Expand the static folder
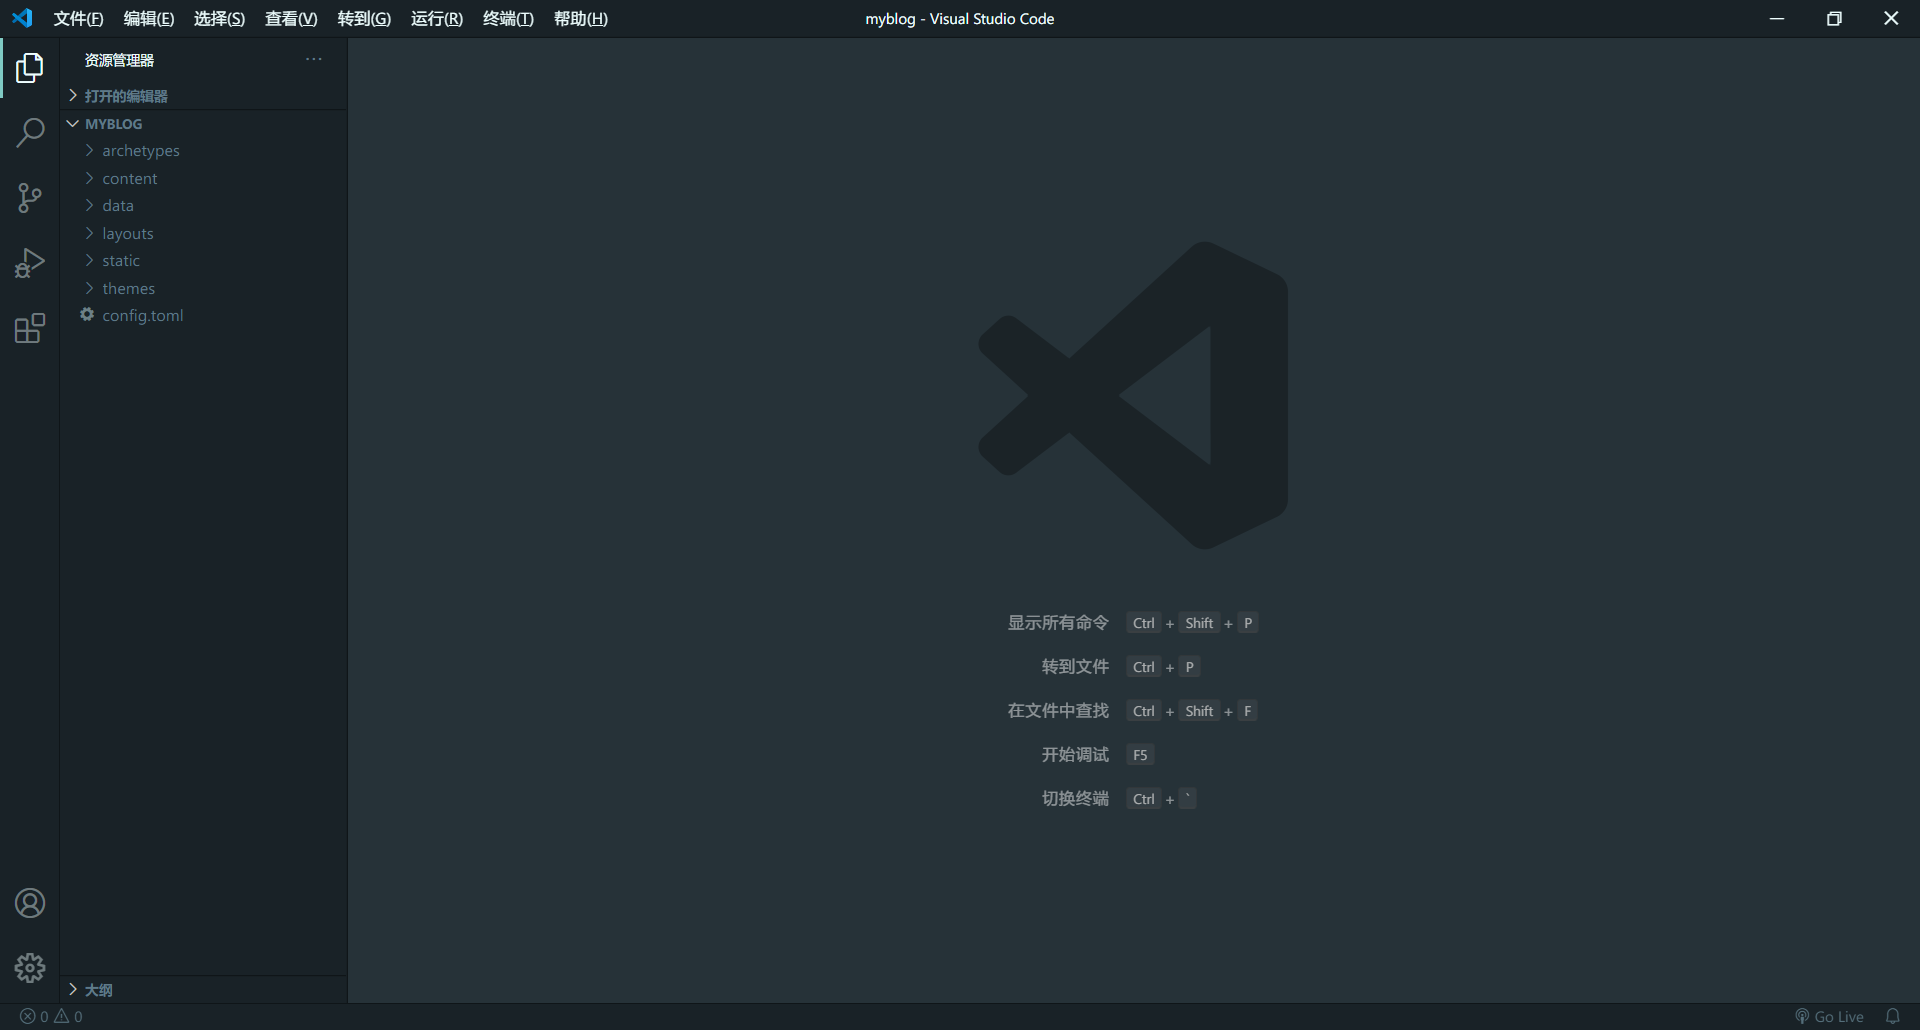Image resolution: width=1920 pixels, height=1030 pixels. click(203, 261)
